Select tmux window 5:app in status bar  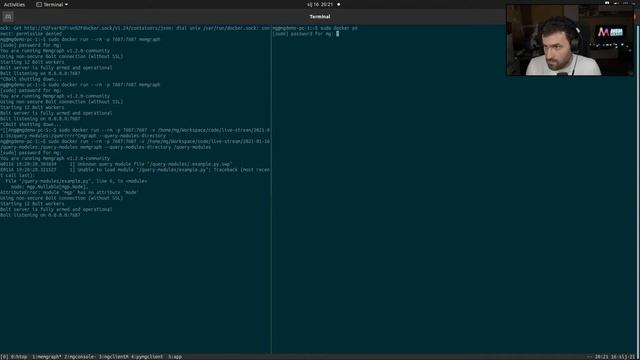pyautogui.click(x=175, y=357)
